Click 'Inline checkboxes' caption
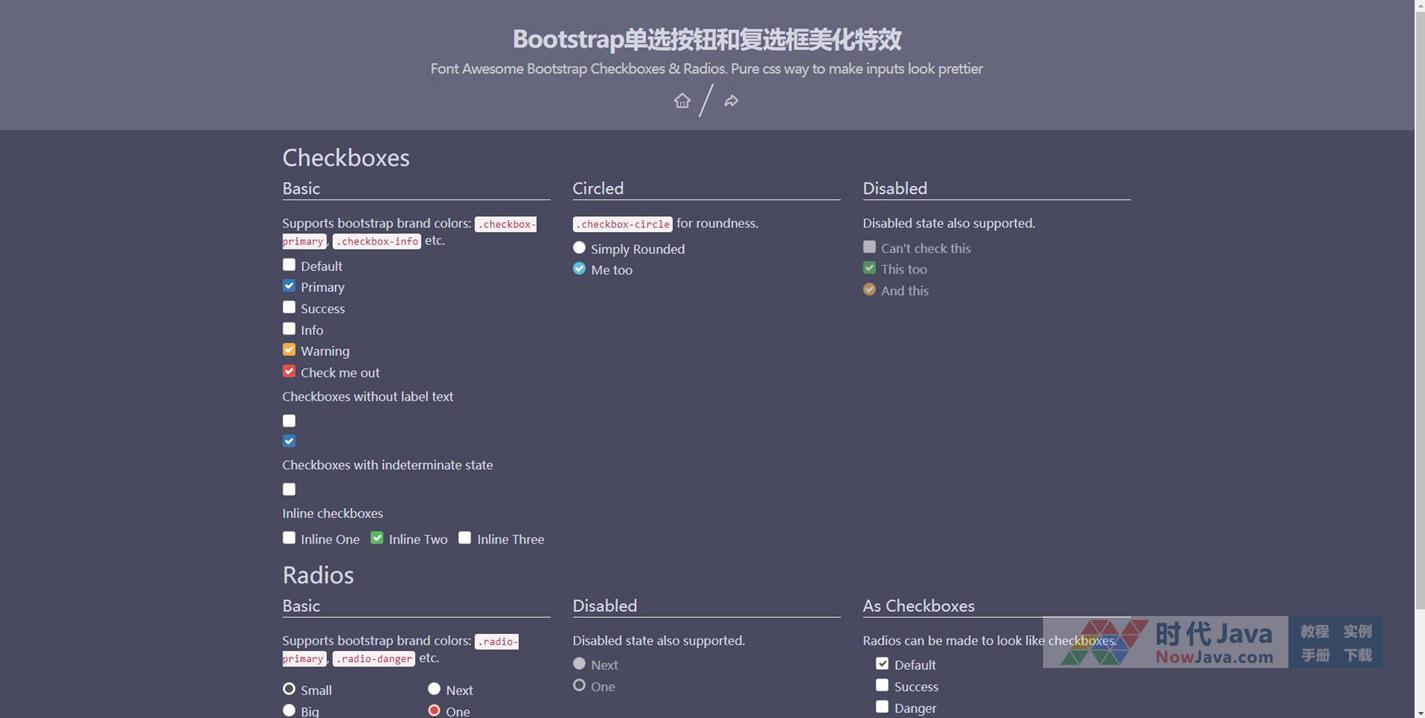This screenshot has width=1425, height=718. [333, 513]
